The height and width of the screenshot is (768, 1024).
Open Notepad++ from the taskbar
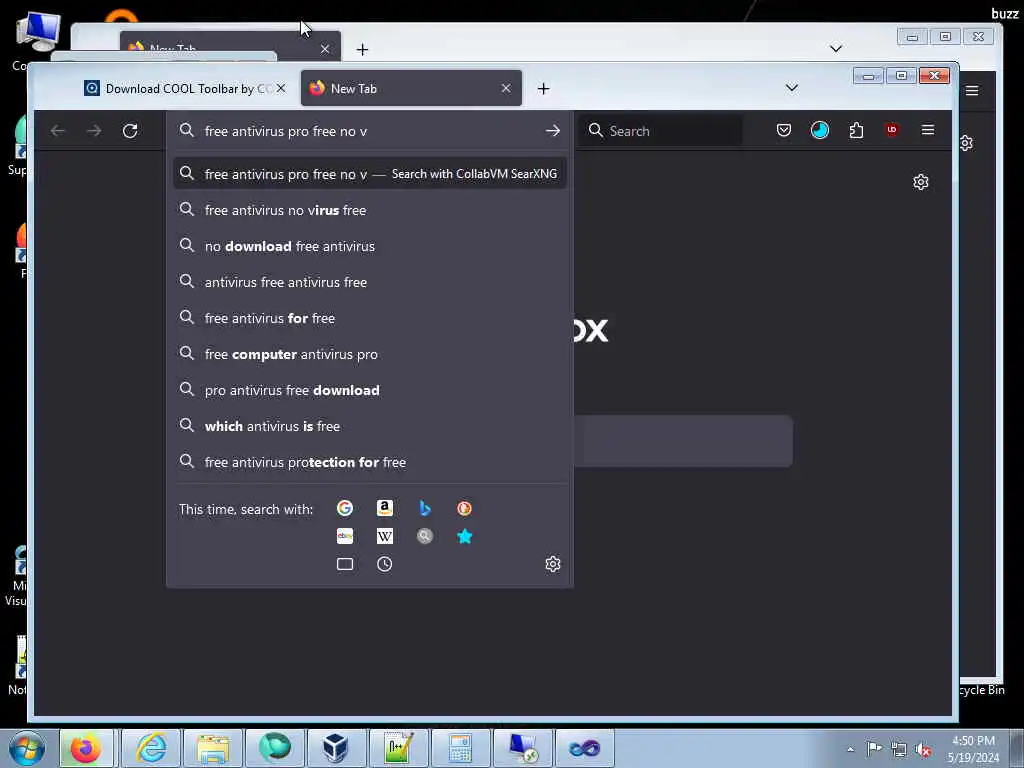tap(398, 748)
